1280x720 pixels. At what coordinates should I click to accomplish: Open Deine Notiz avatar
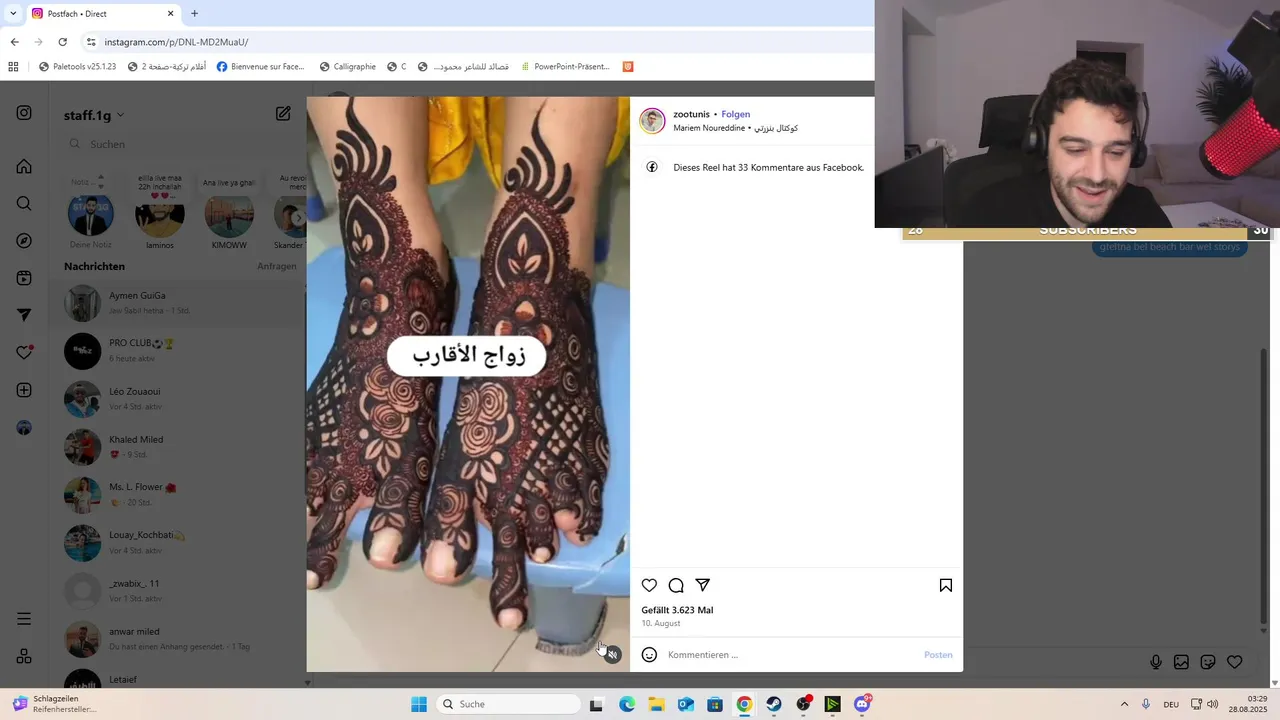point(90,215)
